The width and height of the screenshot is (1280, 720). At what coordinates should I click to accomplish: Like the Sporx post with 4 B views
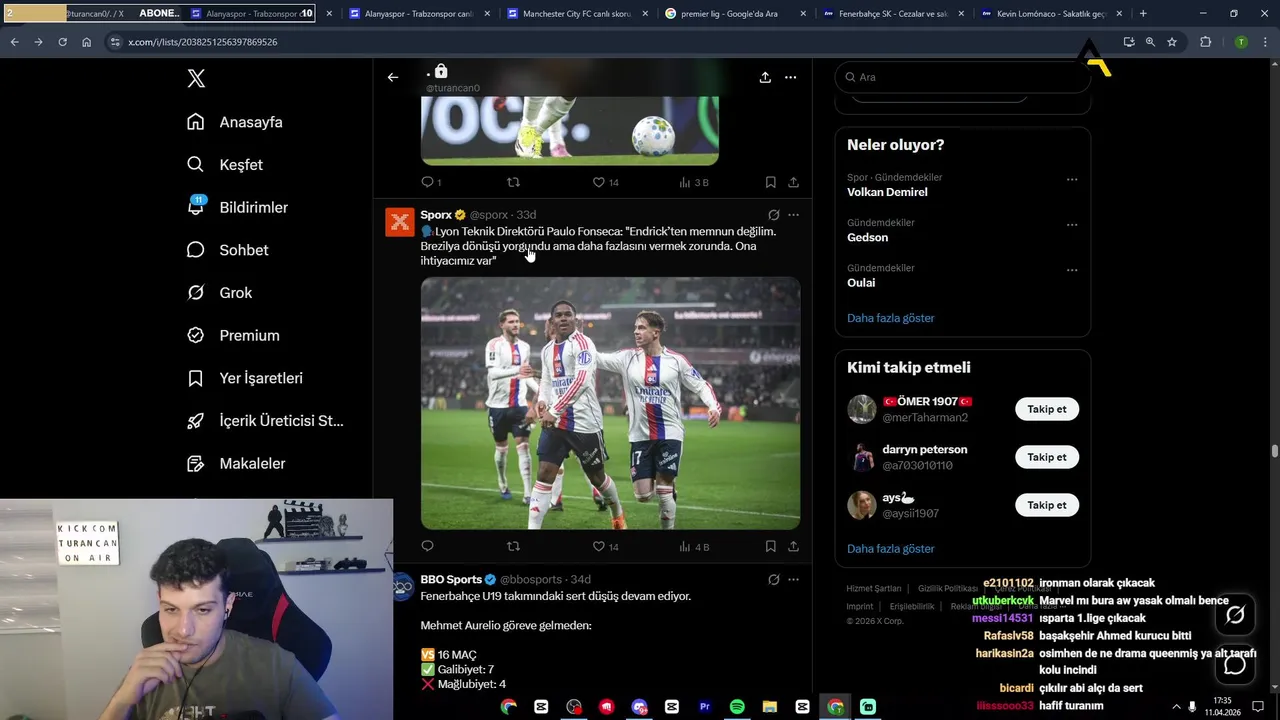[x=605, y=547]
